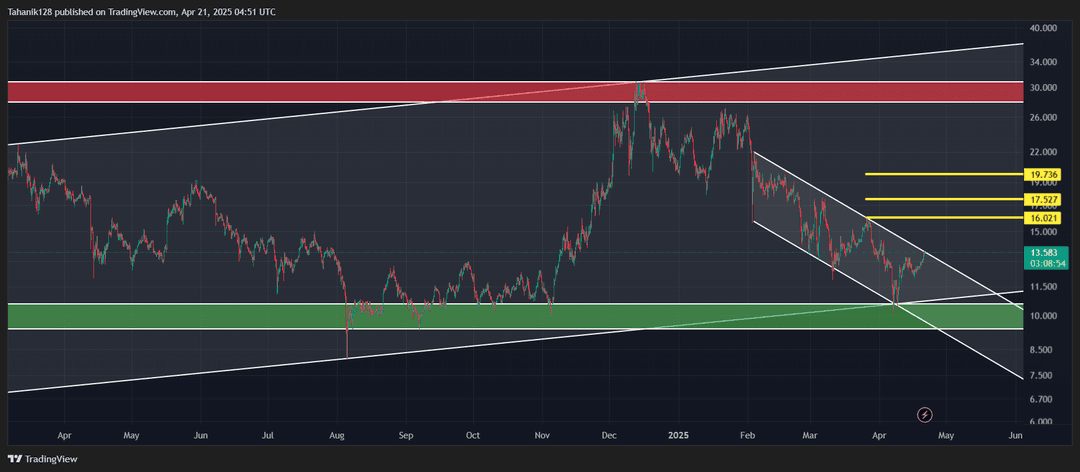Click the 2025 label on time axis
The image size is (1080, 472).
point(678,435)
